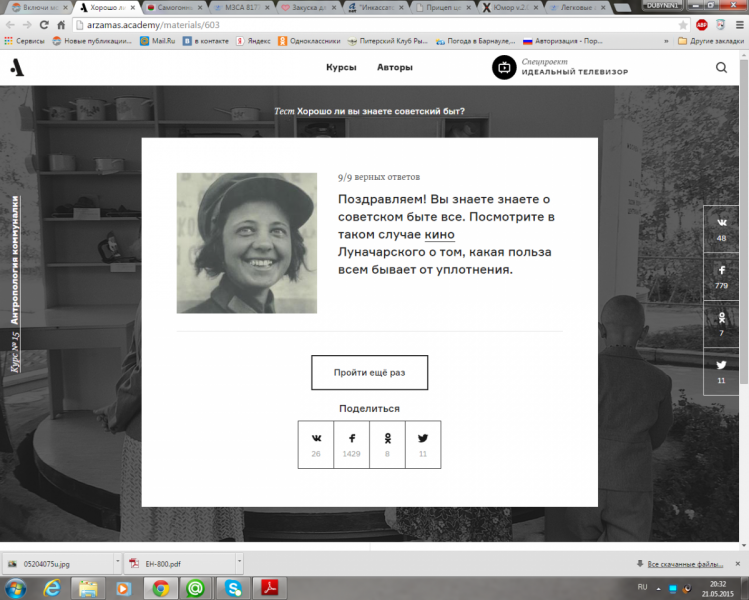Open downloaded file EH-800.pdf
This screenshot has height=600, width=749.
180,564
